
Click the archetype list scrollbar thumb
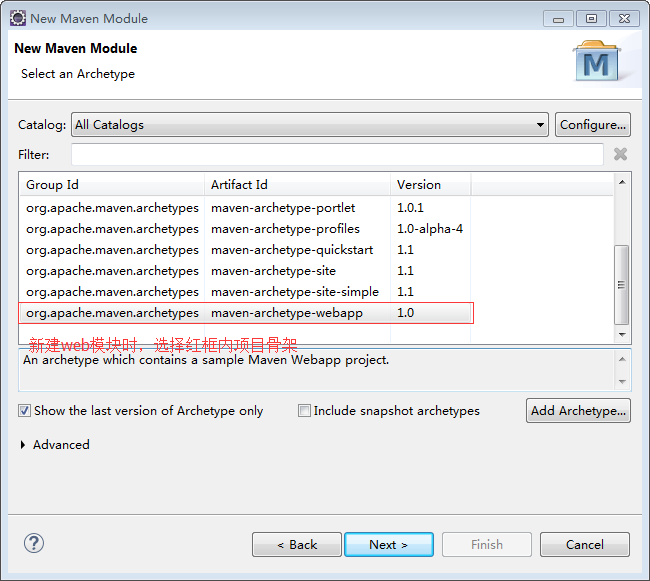pyautogui.click(x=621, y=285)
